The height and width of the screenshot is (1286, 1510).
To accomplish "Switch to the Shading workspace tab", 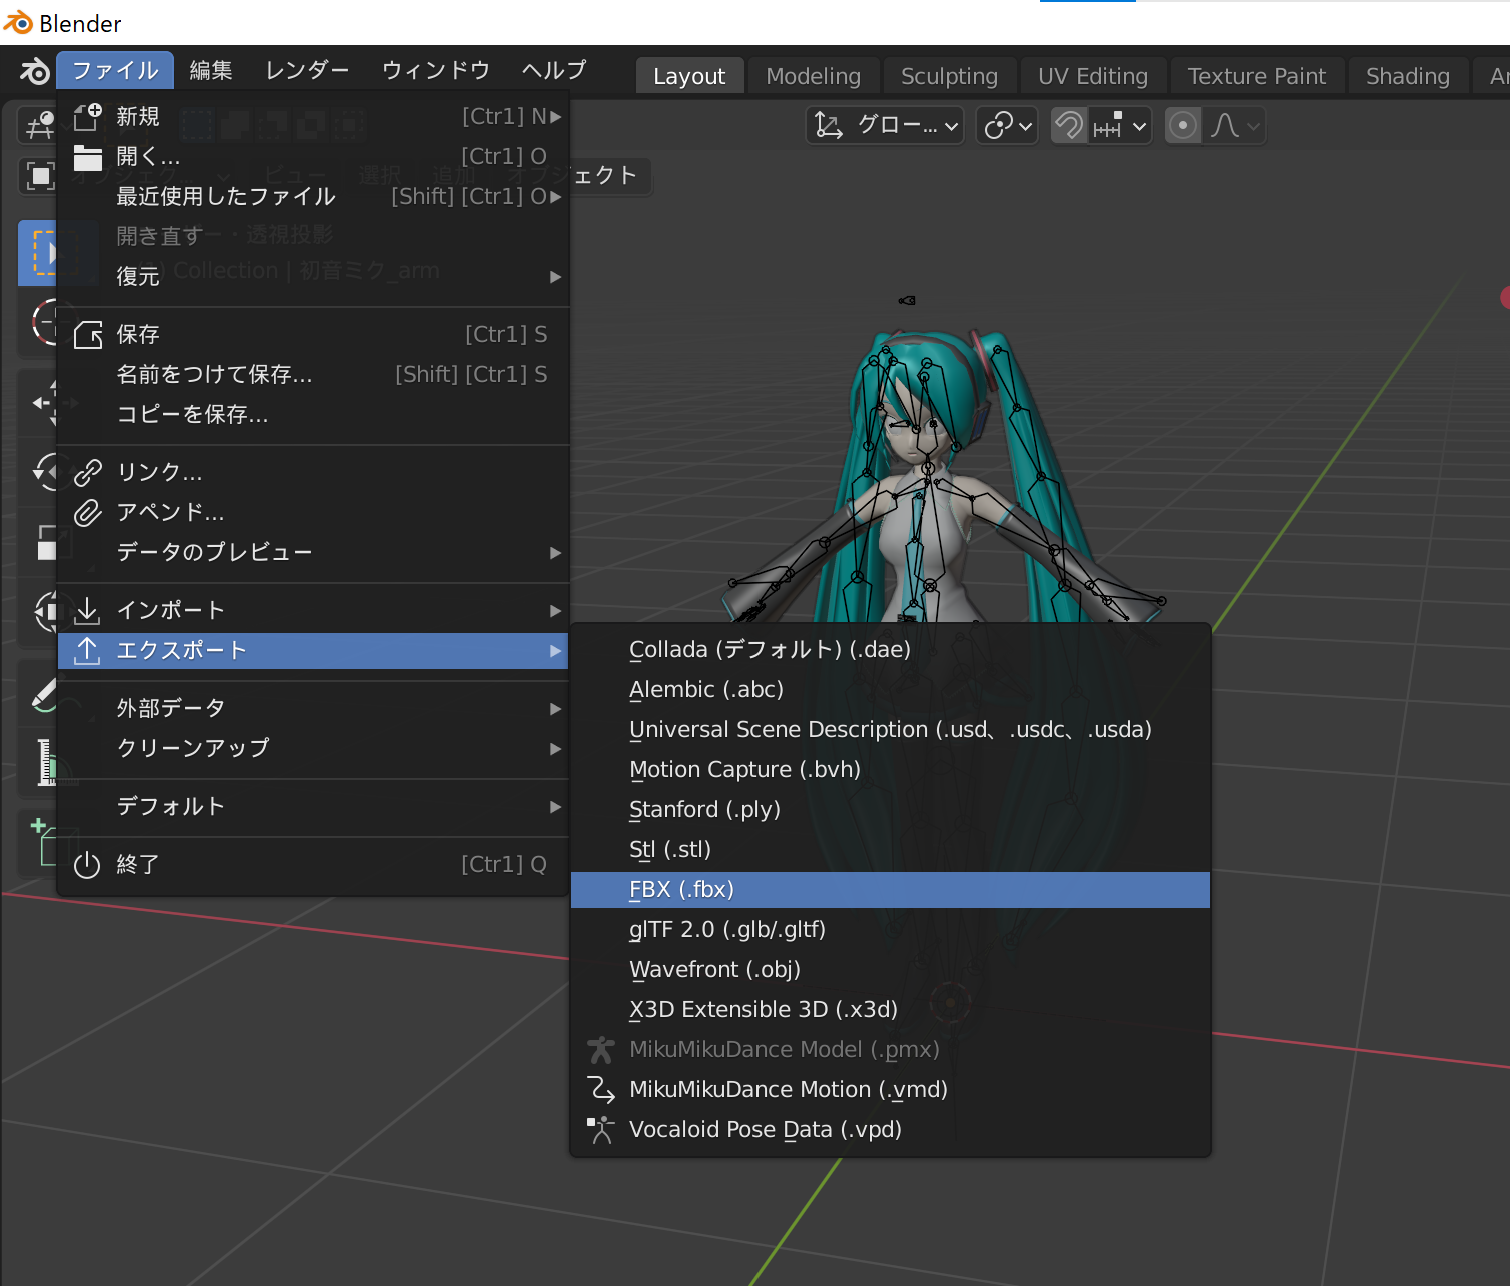I will (1408, 76).
